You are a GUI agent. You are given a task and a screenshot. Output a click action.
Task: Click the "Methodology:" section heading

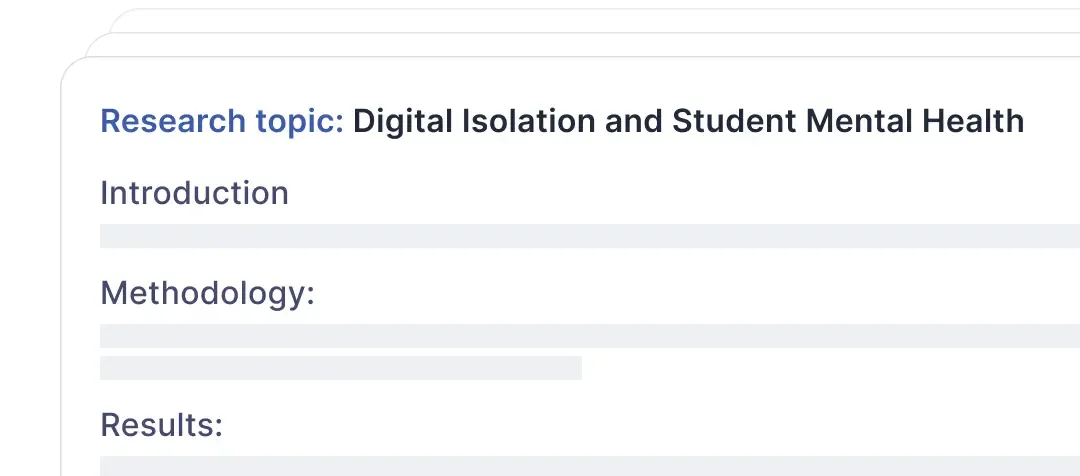207,294
